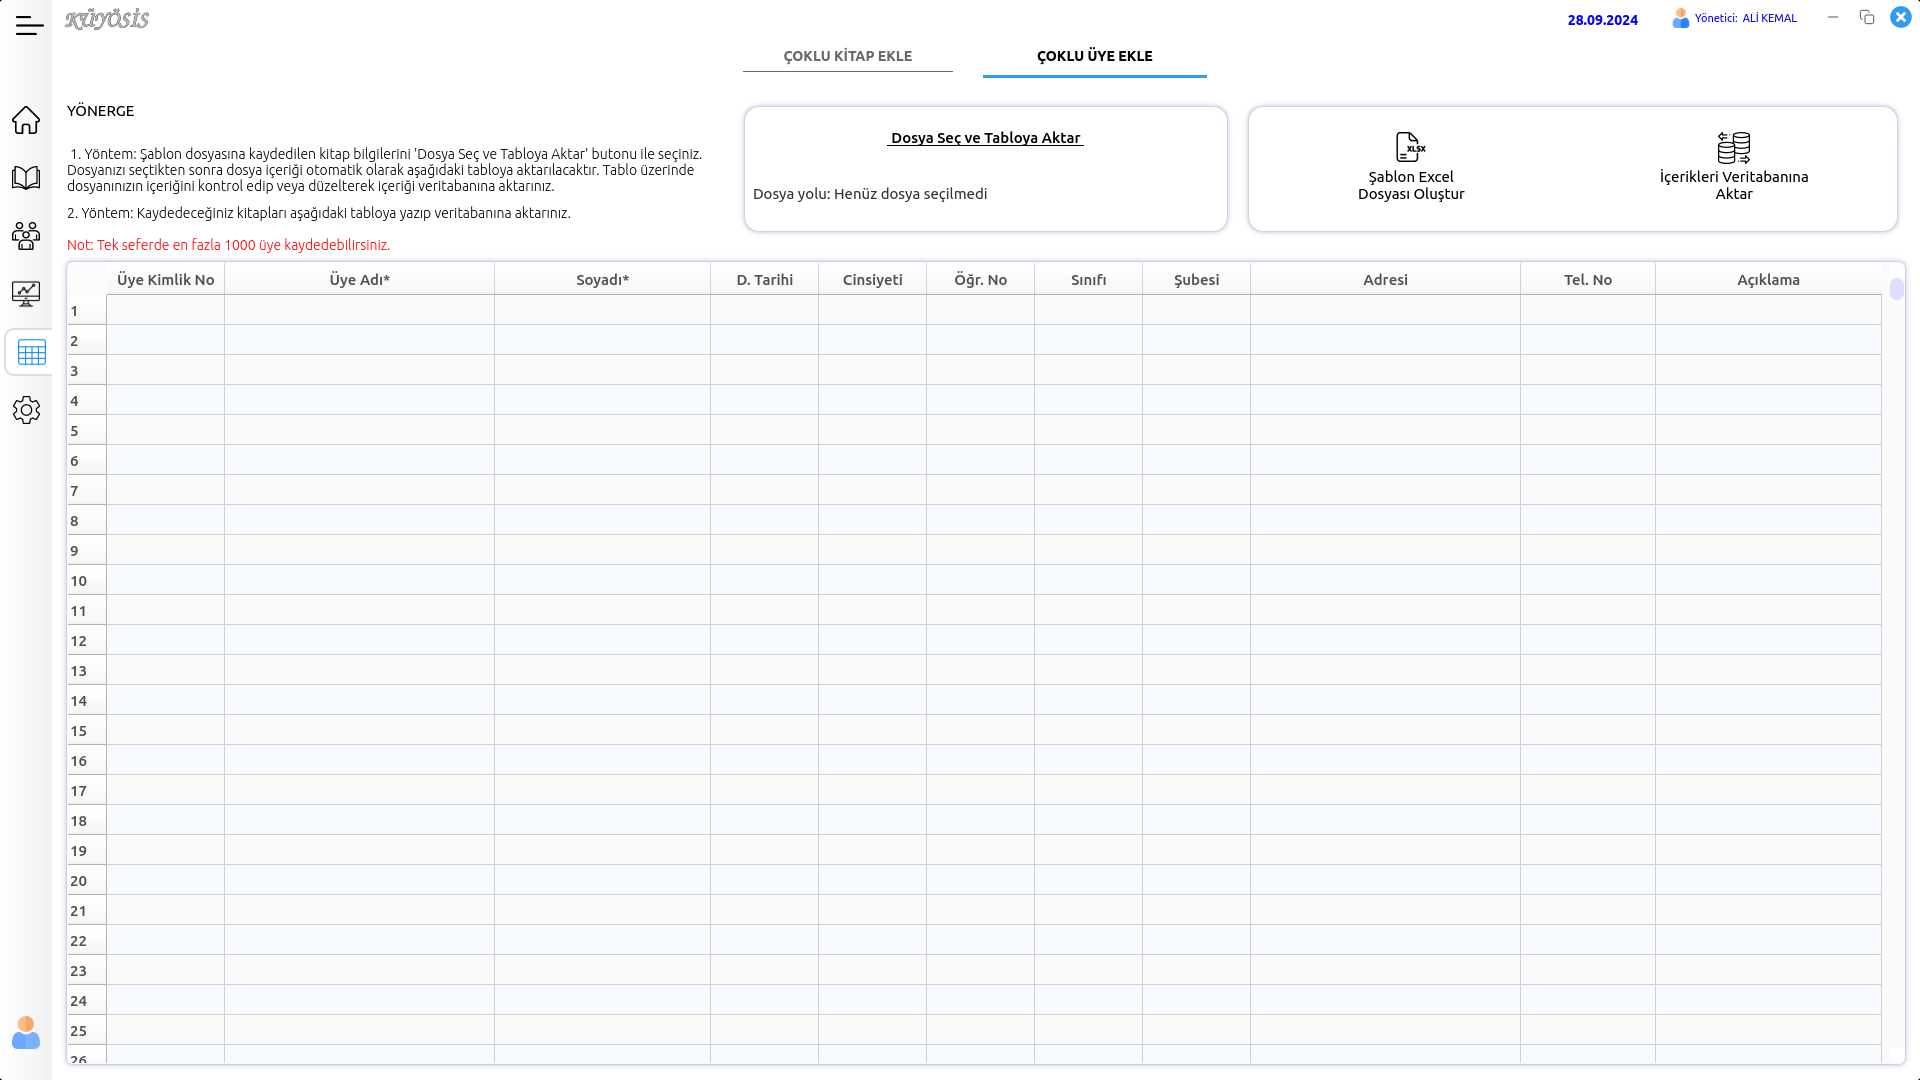The width and height of the screenshot is (1920, 1080).
Task: Click Dosya Seç ve Tabloya Aktar
Action: point(985,138)
